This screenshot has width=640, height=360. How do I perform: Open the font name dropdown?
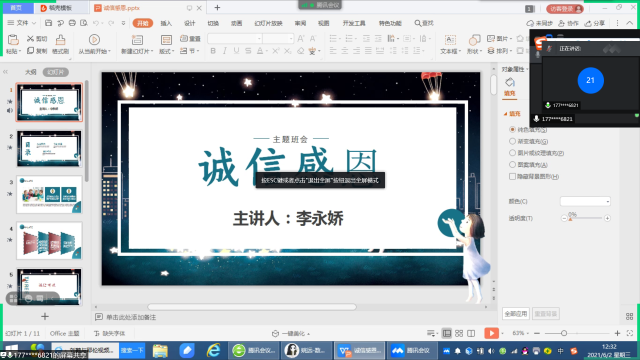click(259, 39)
